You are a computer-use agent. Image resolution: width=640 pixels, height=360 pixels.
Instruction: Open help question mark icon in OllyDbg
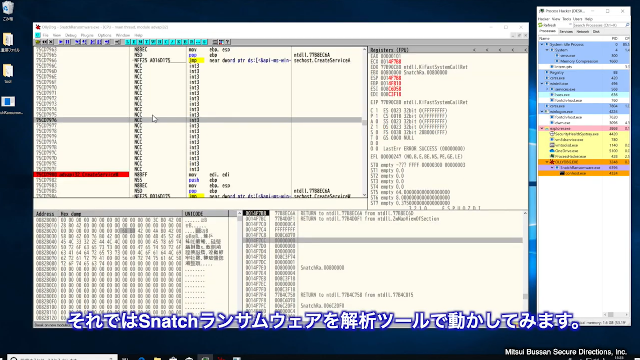tap(227, 42)
